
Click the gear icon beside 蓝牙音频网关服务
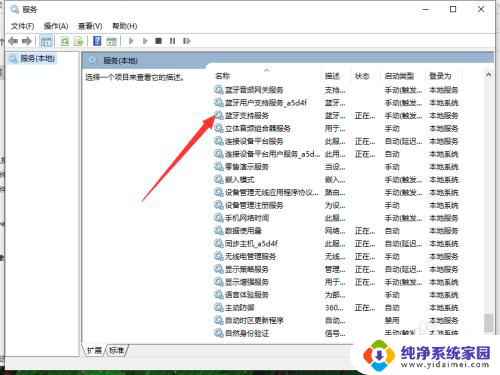coord(219,90)
